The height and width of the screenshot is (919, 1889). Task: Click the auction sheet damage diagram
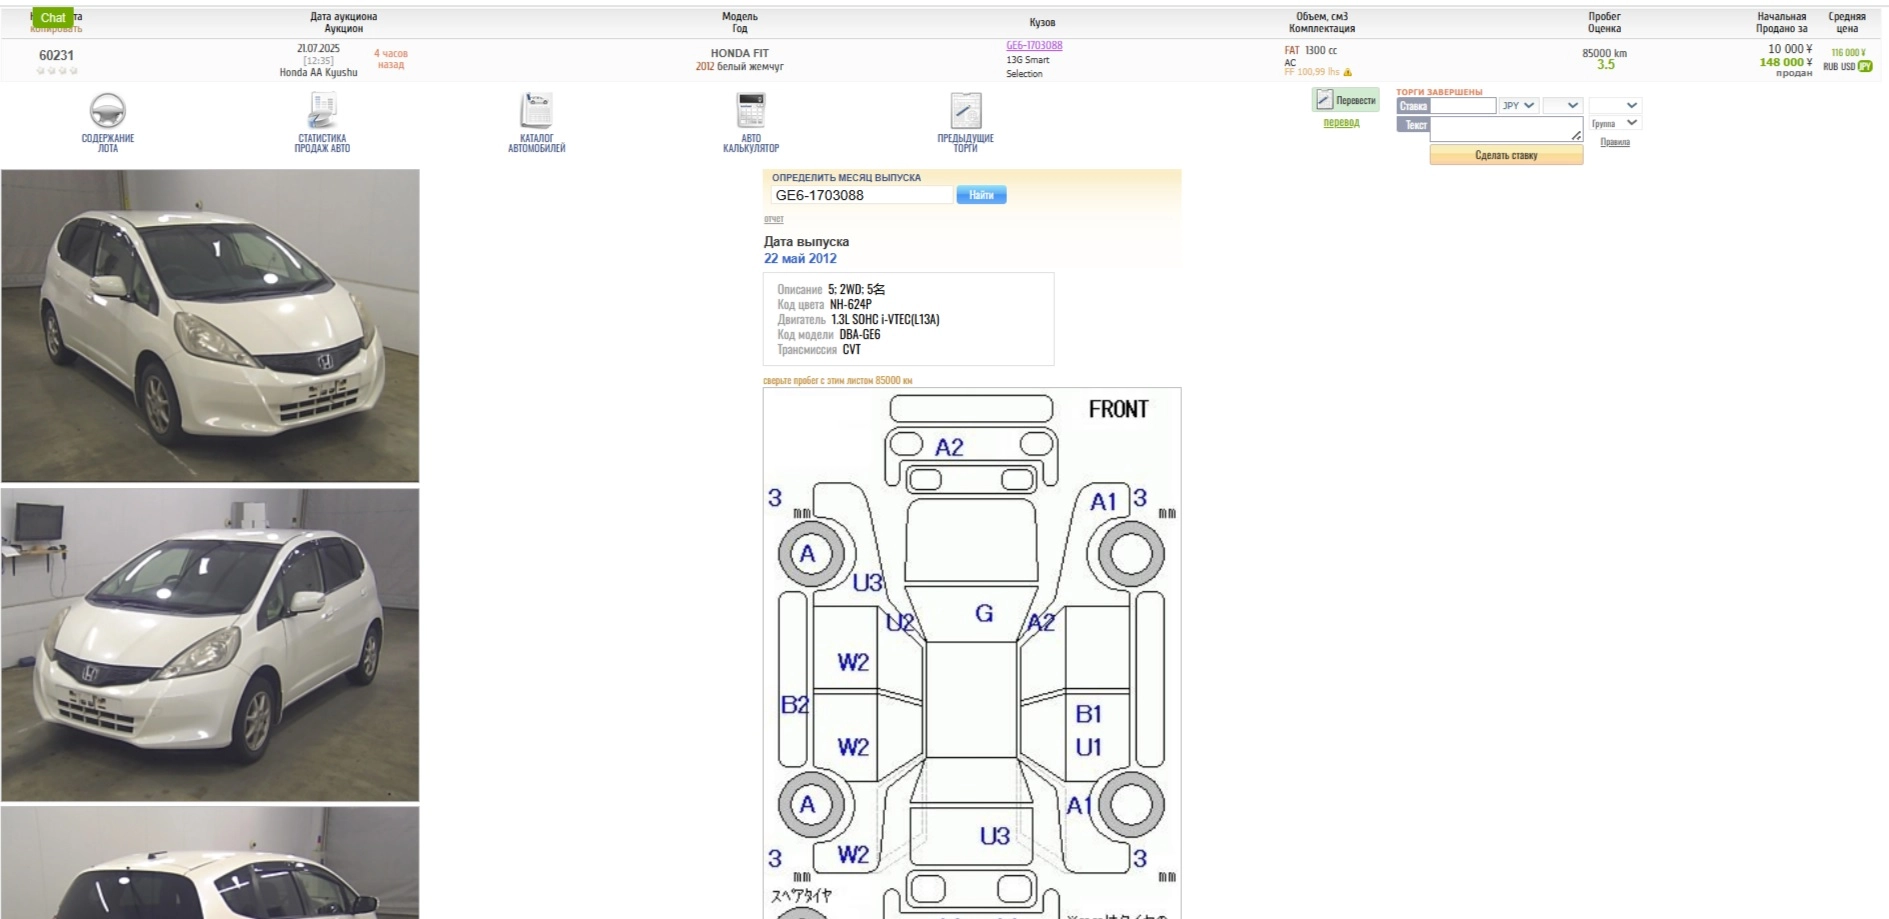pyautogui.click(x=972, y=653)
